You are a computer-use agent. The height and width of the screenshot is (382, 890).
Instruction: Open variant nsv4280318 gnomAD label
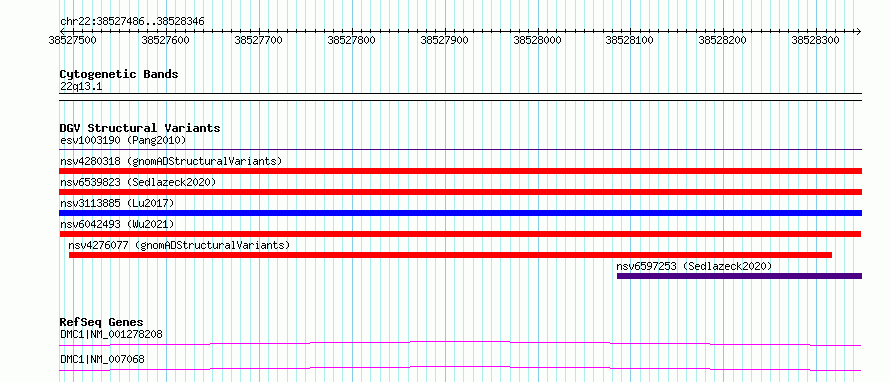pos(171,161)
